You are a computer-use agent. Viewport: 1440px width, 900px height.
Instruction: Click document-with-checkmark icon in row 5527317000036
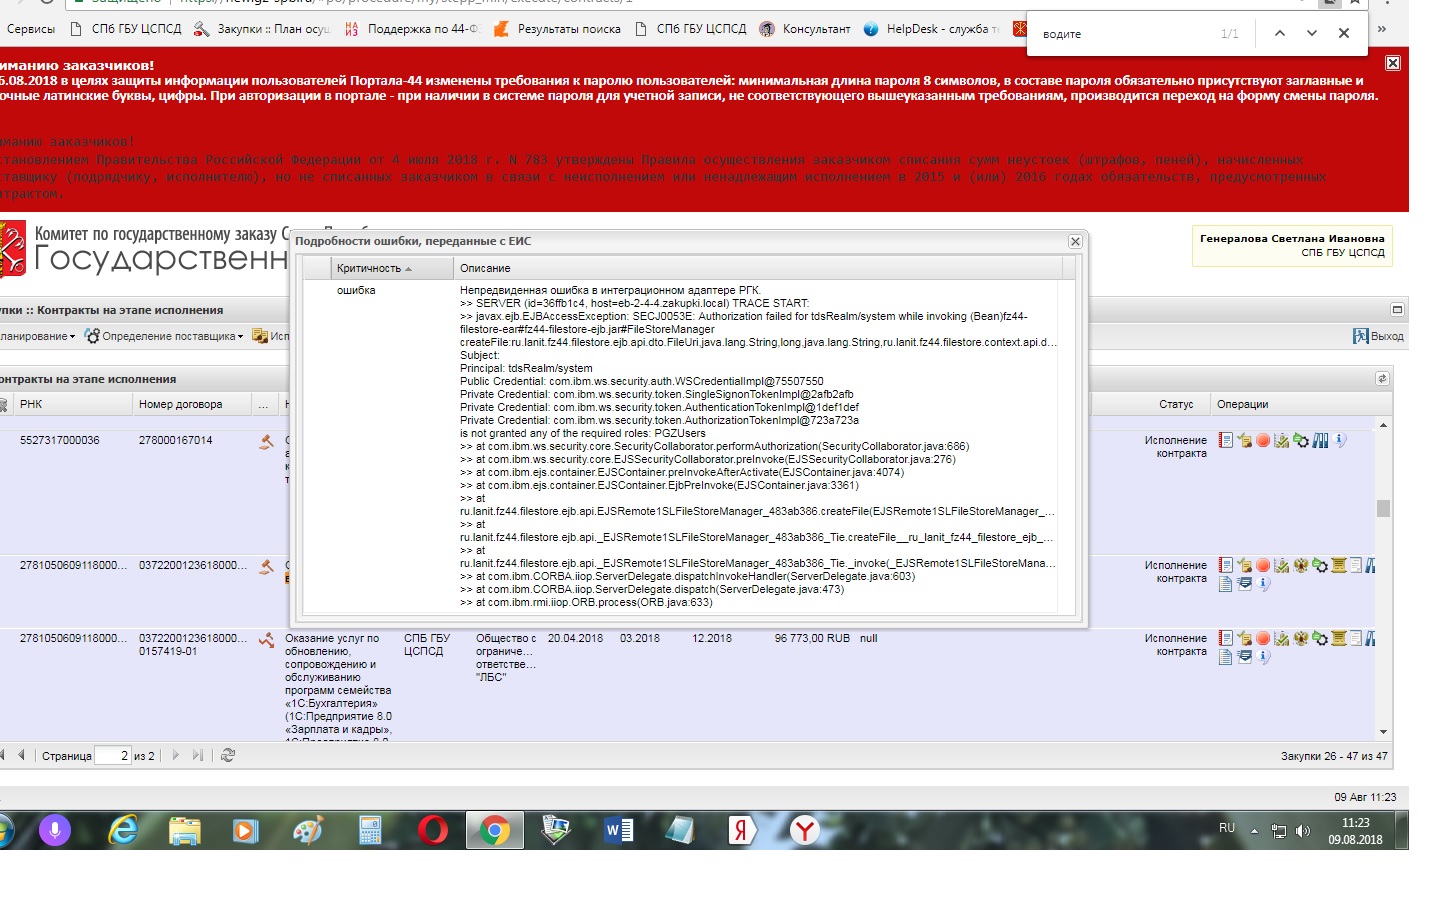point(1245,440)
